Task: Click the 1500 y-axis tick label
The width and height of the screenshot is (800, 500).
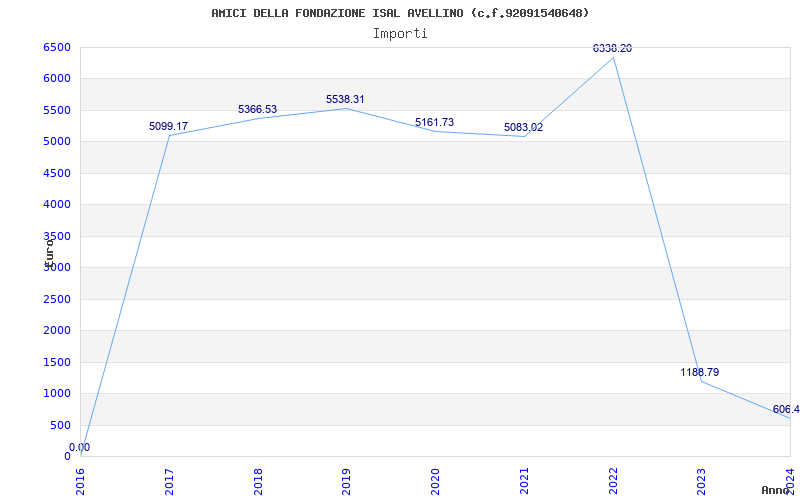Action: 57,362
